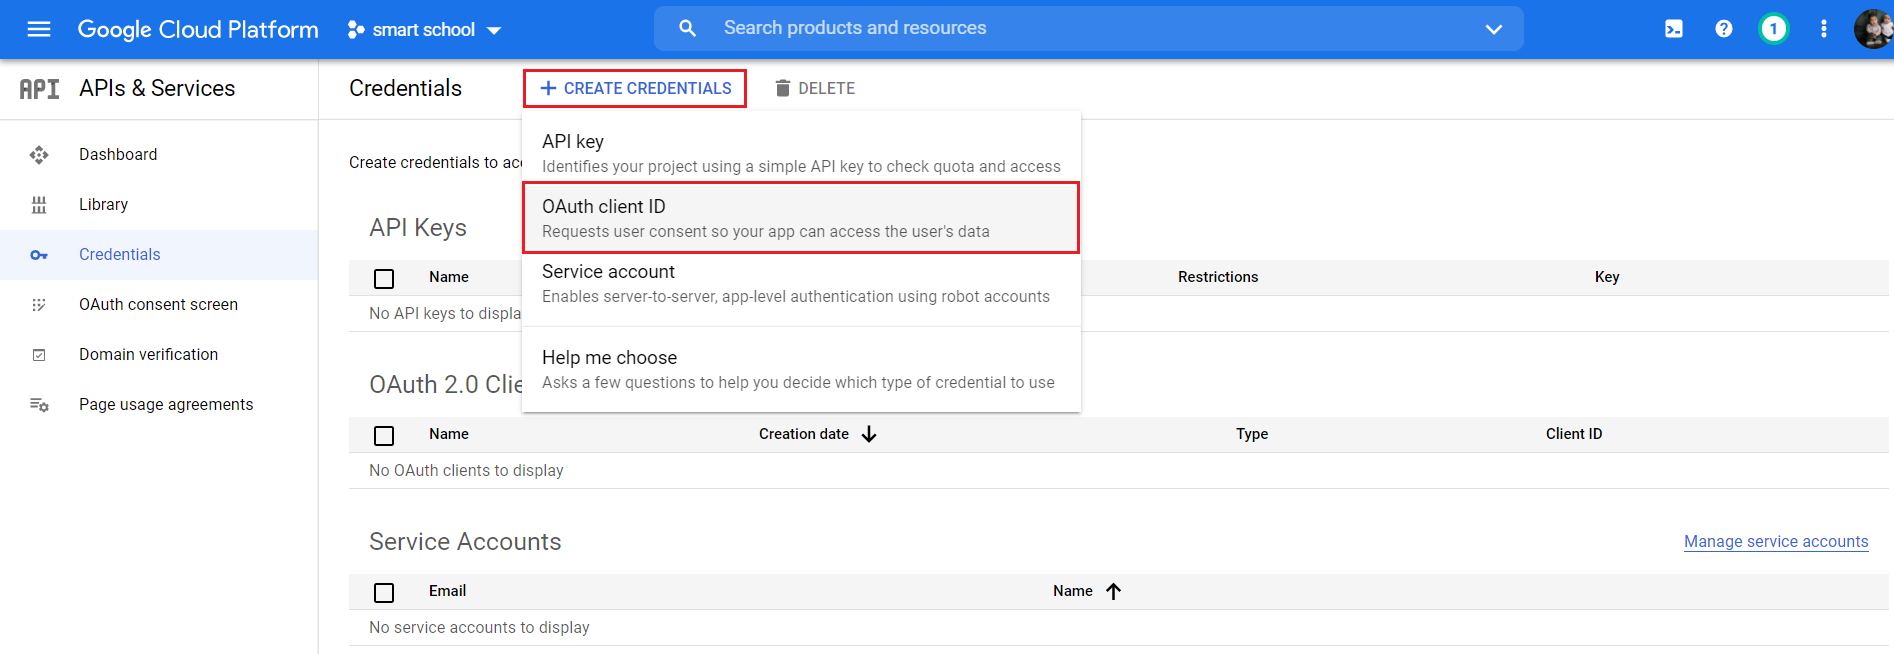
Task: Click the user profile avatar
Action: (x=1873, y=29)
